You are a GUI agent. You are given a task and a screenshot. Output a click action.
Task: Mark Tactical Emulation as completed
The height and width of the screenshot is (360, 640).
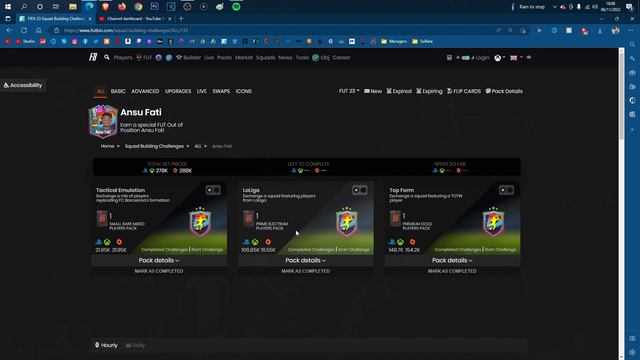point(159,271)
